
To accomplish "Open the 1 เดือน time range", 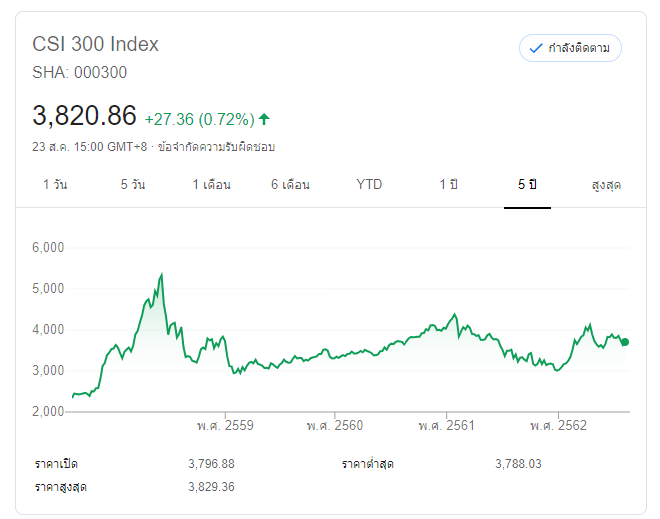I will pyautogui.click(x=212, y=185).
